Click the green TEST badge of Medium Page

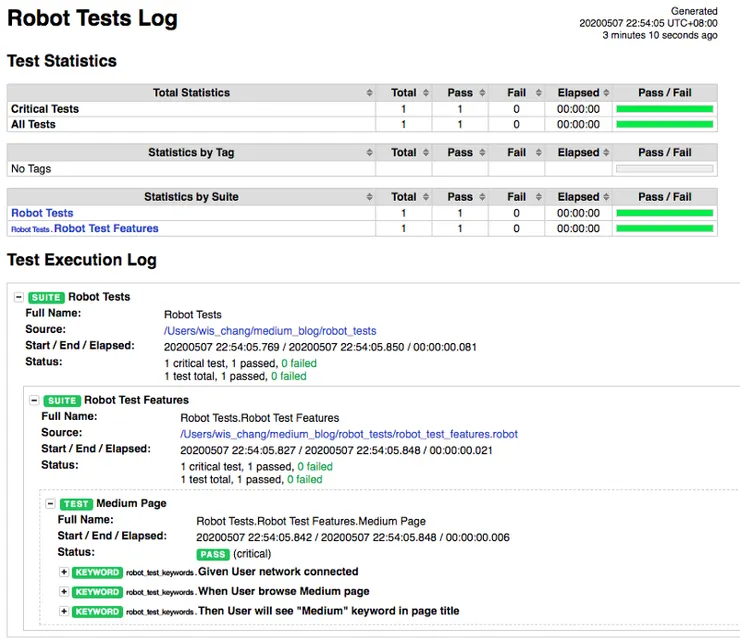click(76, 504)
